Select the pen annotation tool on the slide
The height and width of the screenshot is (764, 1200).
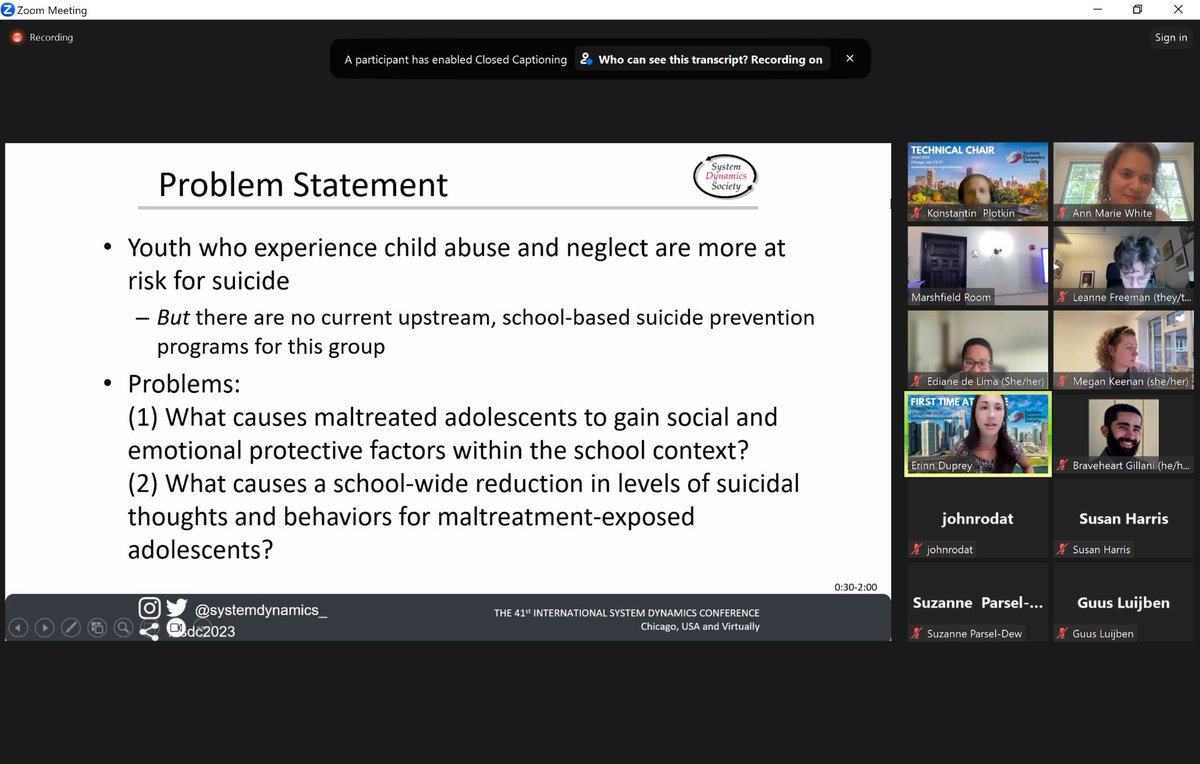(70, 628)
